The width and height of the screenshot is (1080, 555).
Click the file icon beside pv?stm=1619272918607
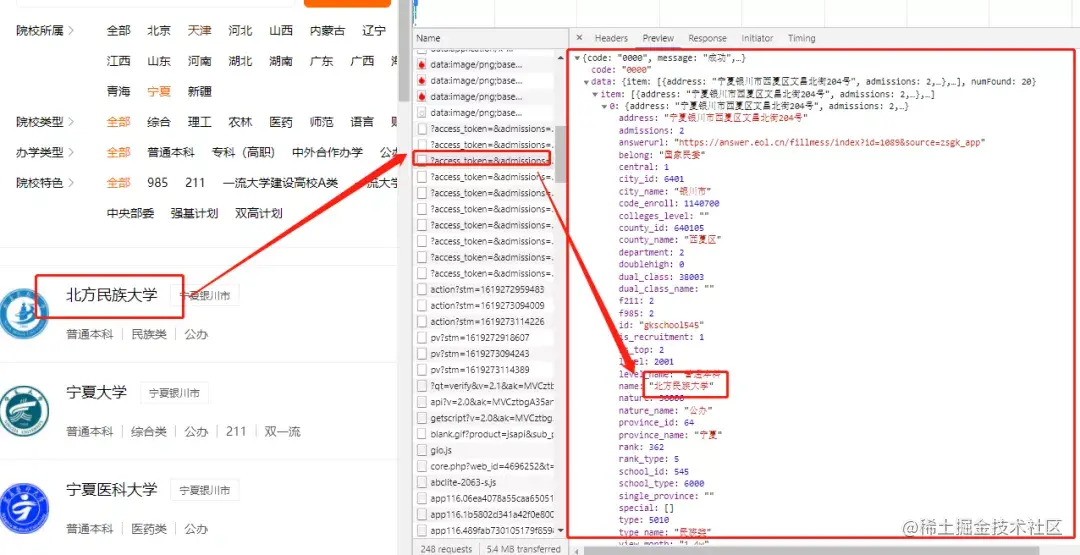(422, 337)
